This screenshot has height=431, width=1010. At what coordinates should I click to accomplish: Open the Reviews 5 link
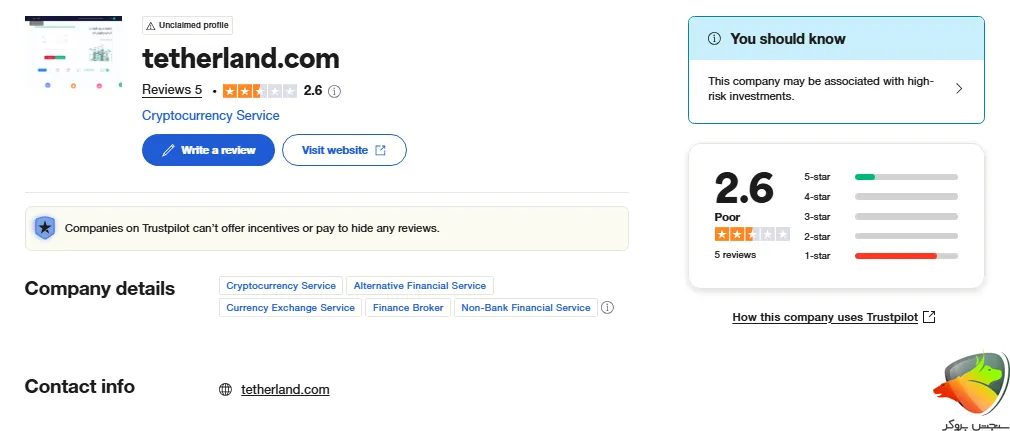(x=172, y=90)
